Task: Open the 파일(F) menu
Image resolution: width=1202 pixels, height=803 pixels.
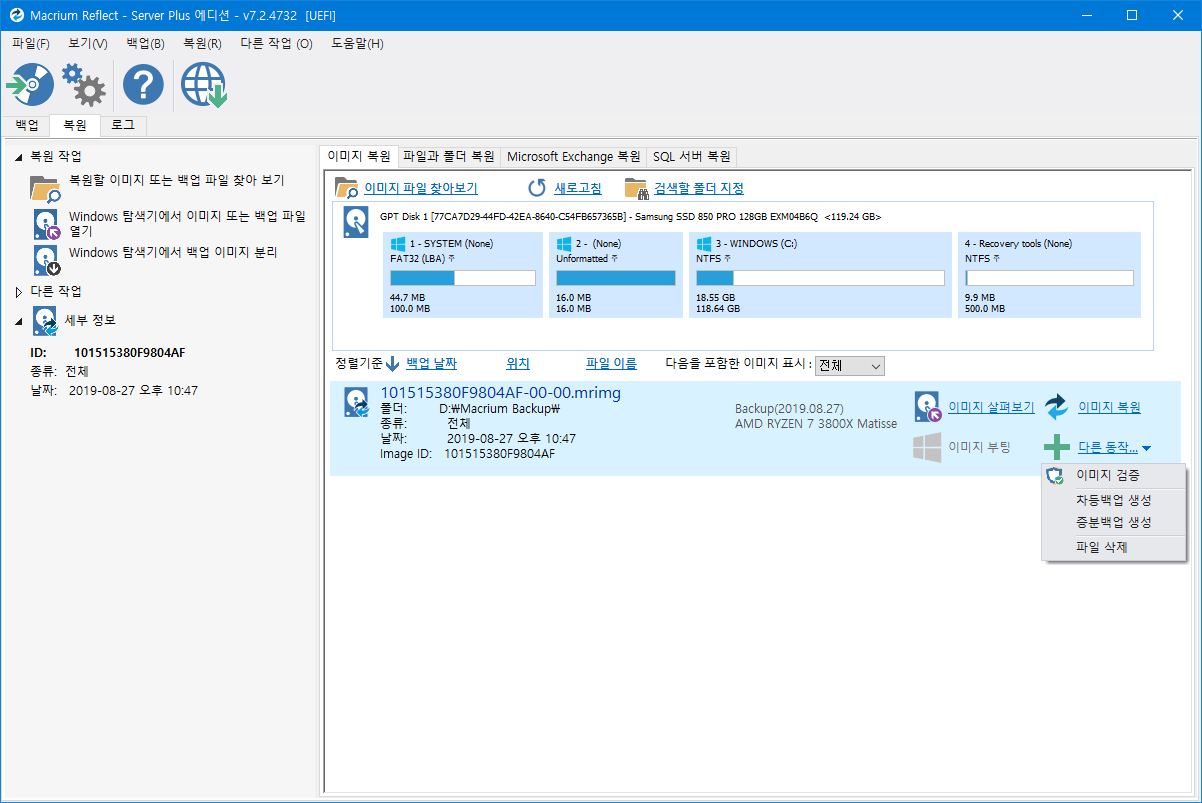Action: tap(31, 44)
